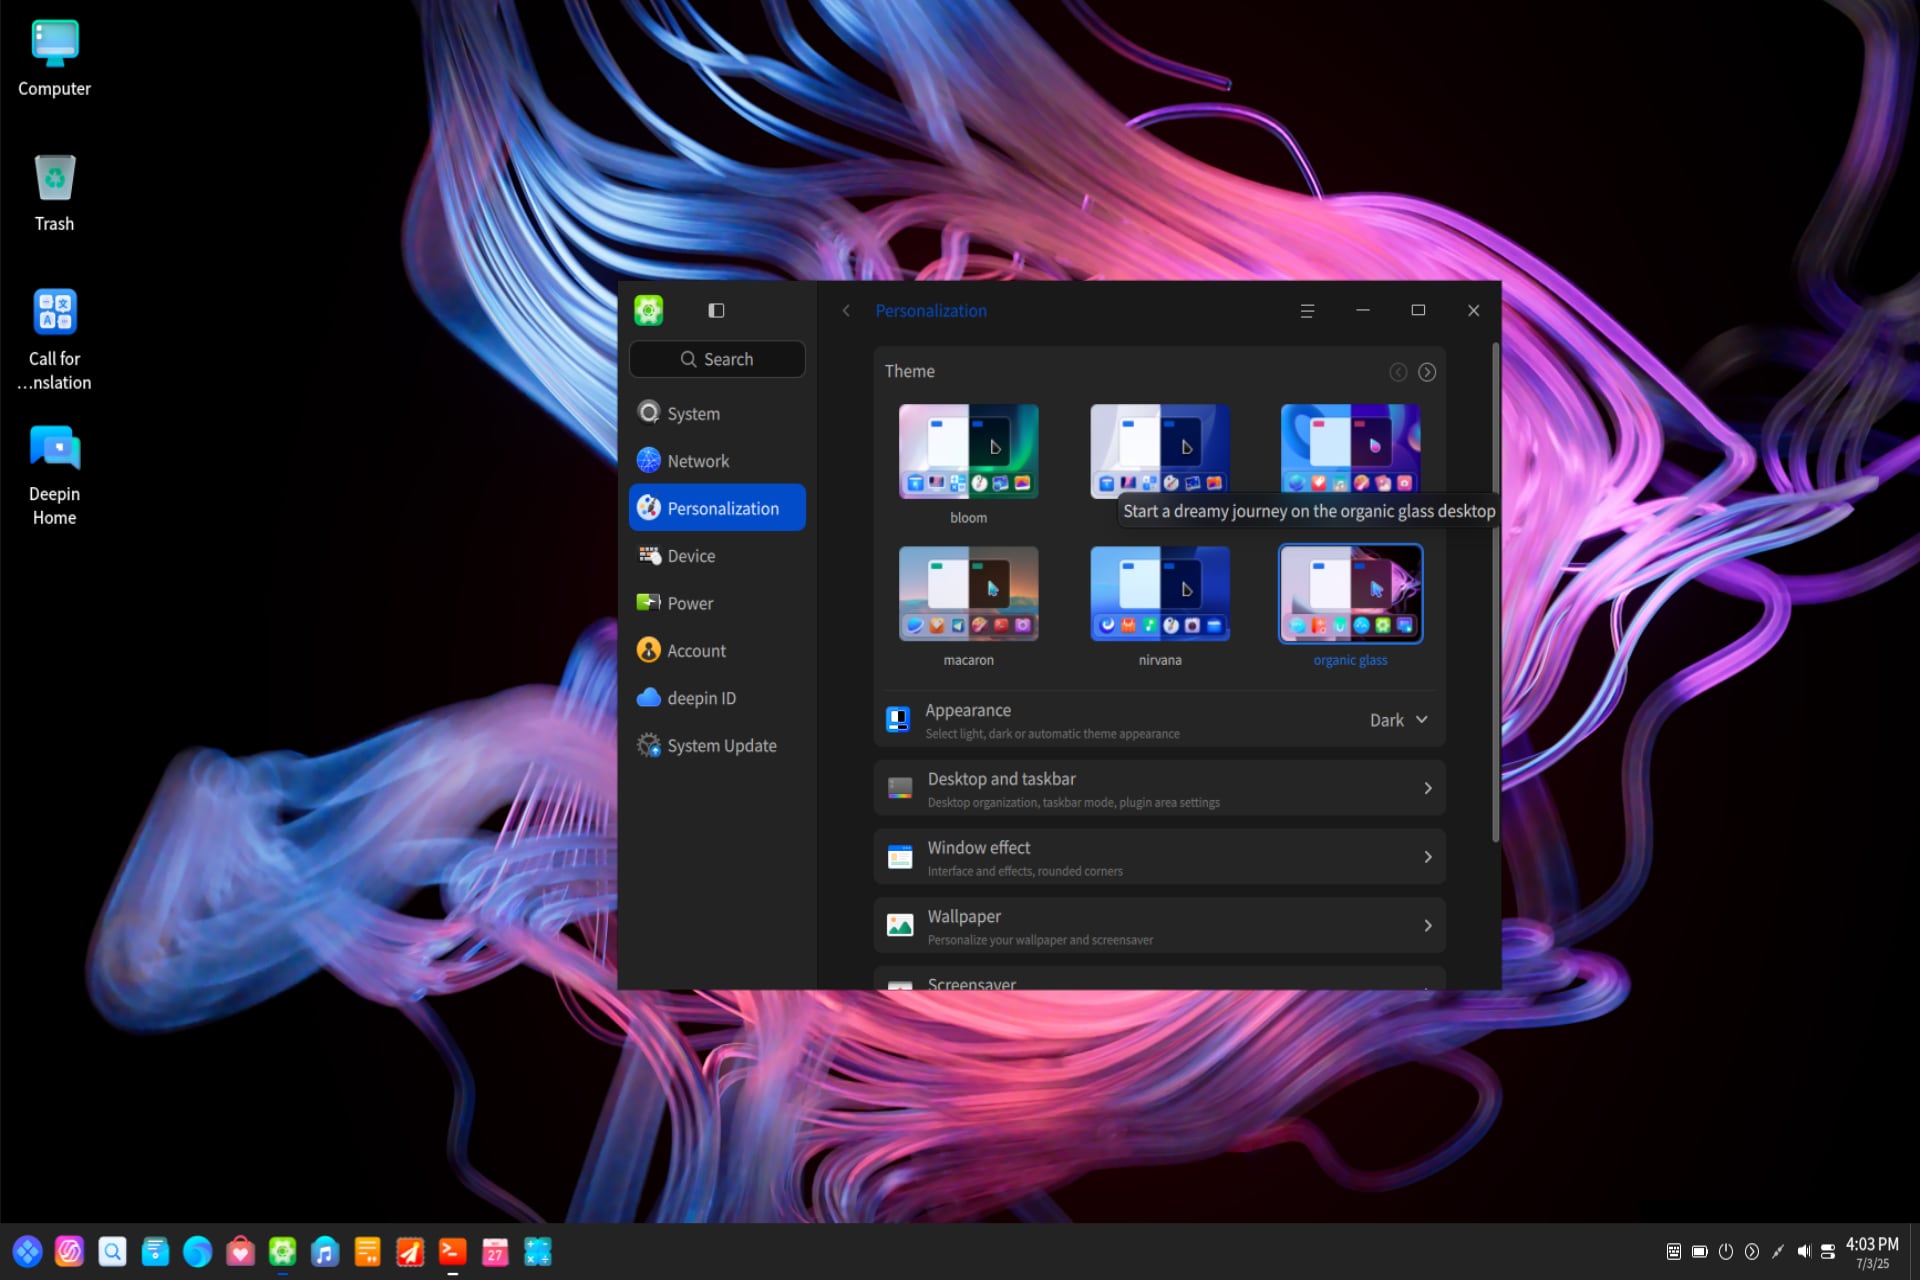This screenshot has height=1280, width=1920.
Task: Click the back arrow in settings header
Action: coord(846,310)
